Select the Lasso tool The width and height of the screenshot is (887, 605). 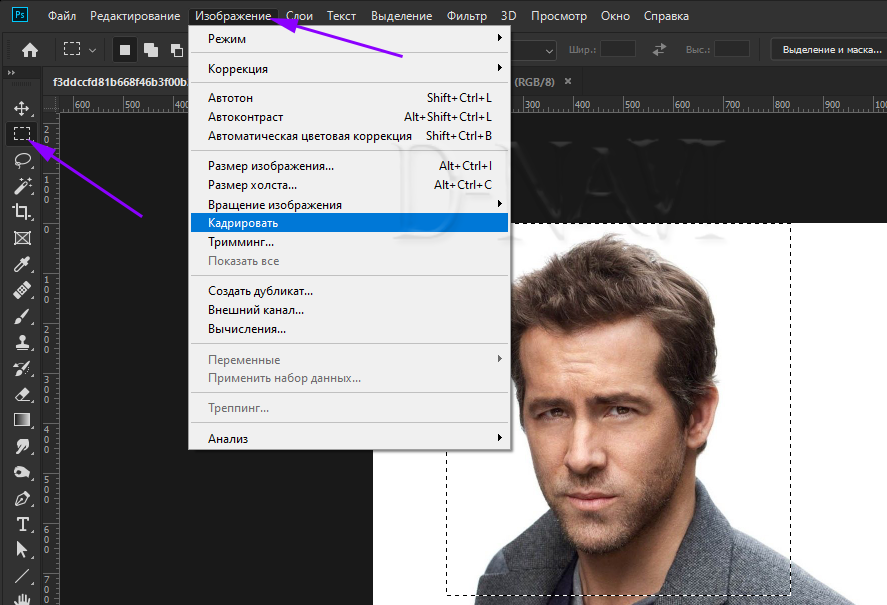tap(22, 160)
